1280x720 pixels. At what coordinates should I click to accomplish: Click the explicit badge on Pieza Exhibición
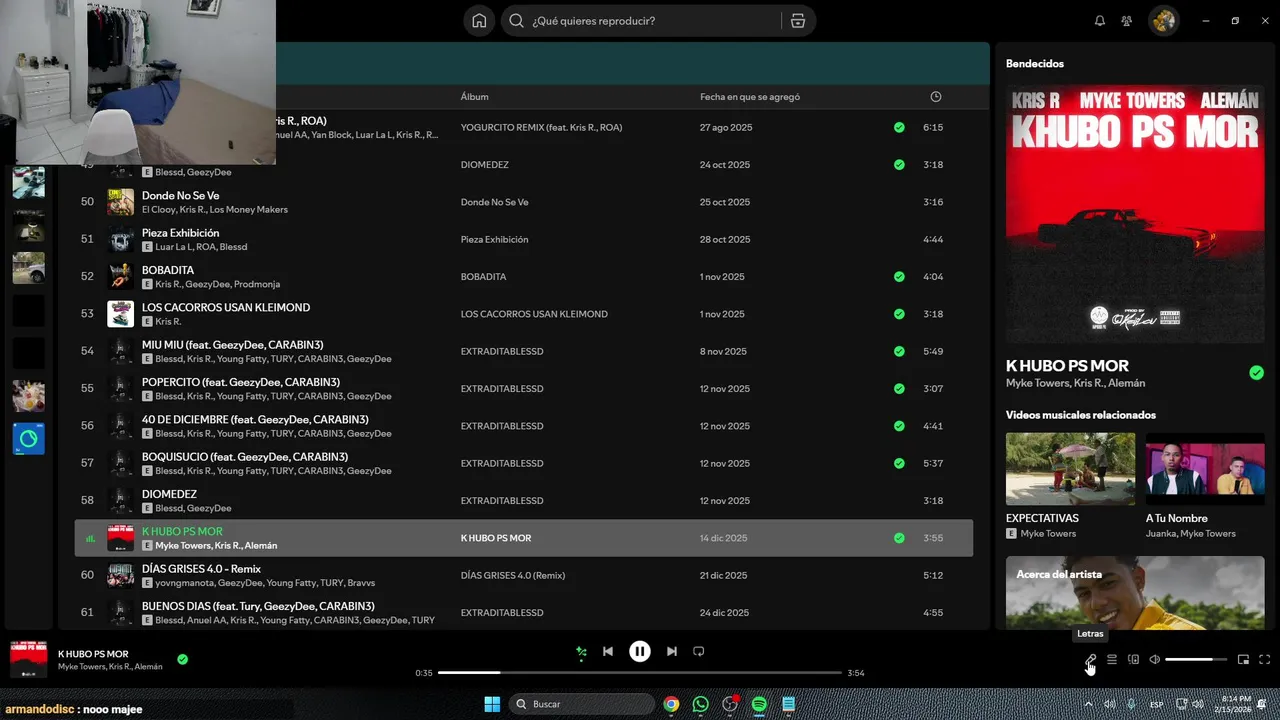(147, 247)
